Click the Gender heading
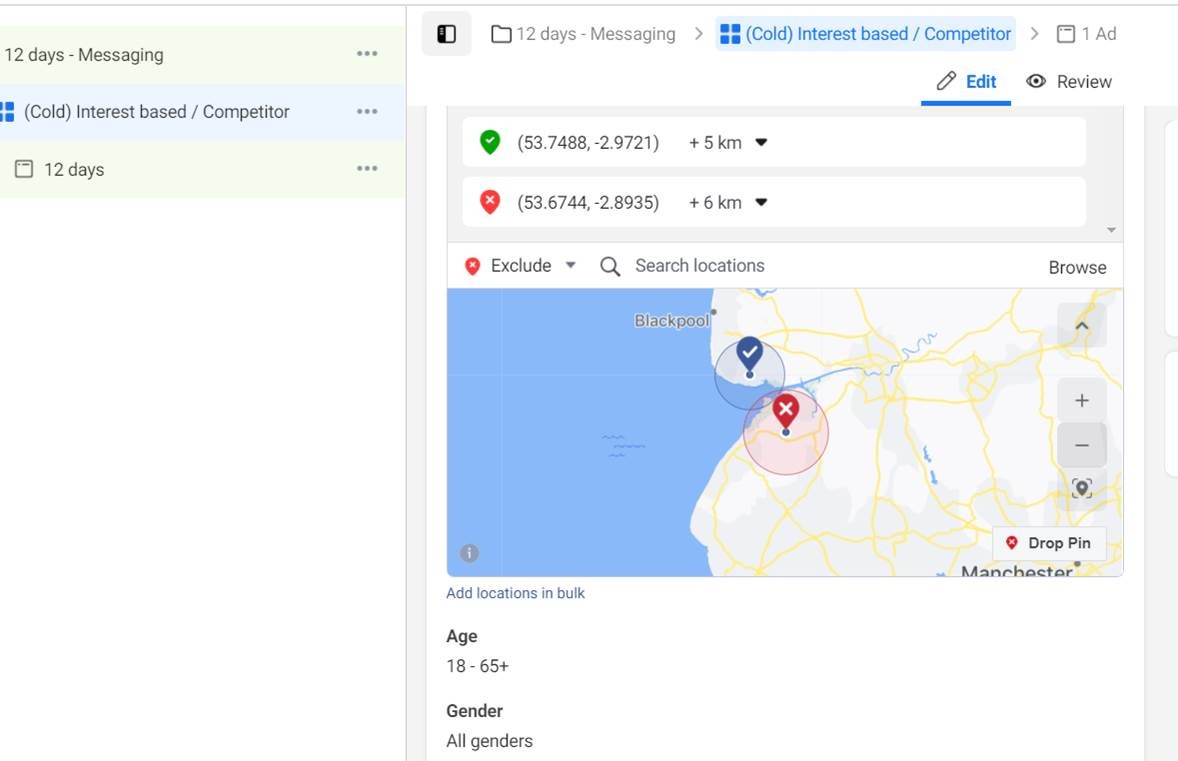Viewport: 1178px width, 761px height. click(475, 711)
